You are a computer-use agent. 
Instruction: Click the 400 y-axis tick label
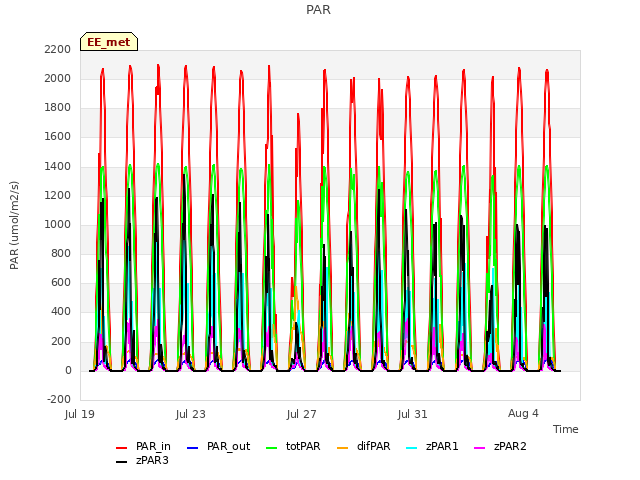pos(61,312)
